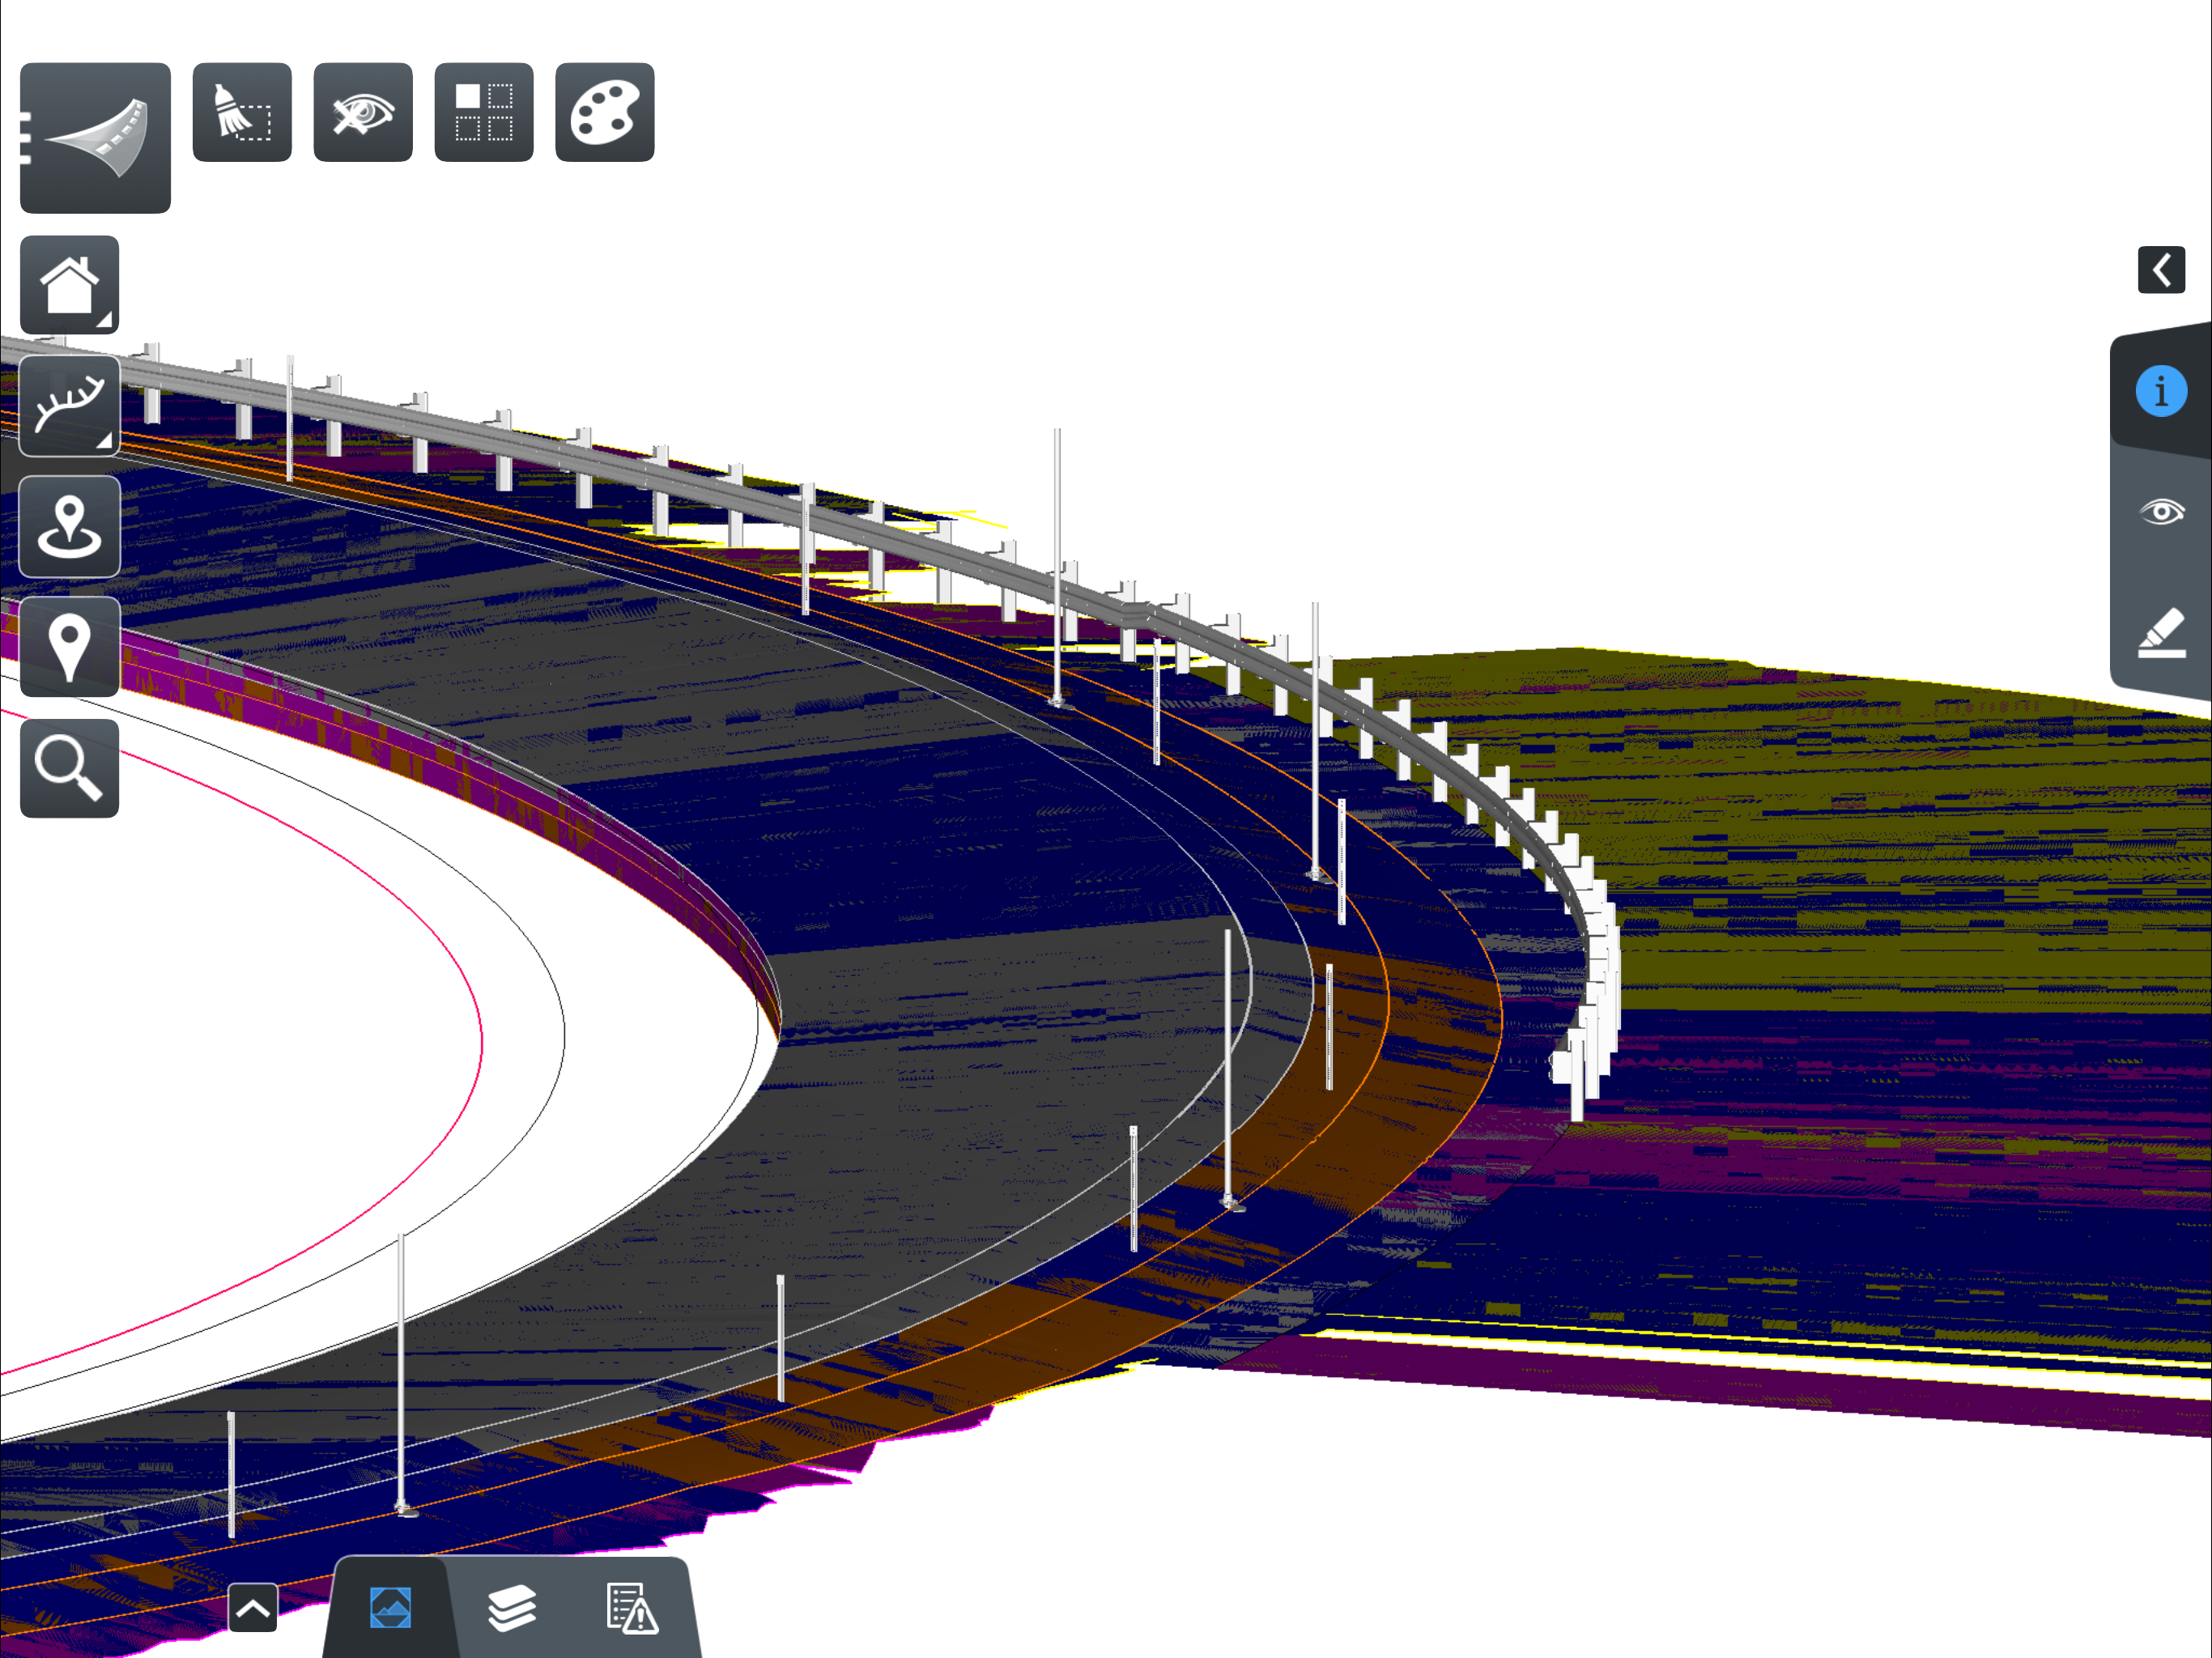The image size is (2212, 1658).
Task: Switch to the layers stack tab
Action: (512, 1608)
